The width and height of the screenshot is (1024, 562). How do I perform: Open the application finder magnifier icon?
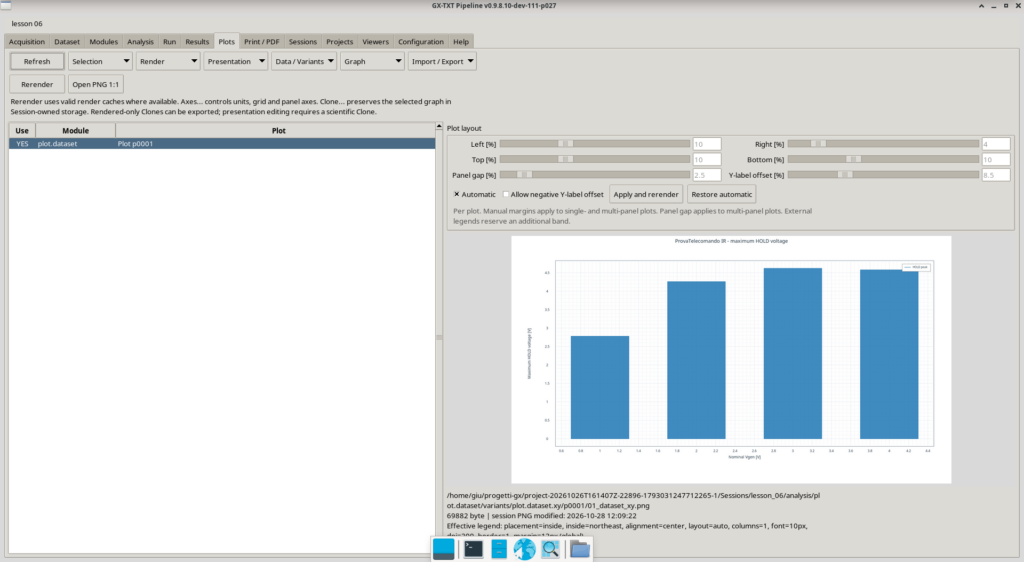[x=551, y=550]
